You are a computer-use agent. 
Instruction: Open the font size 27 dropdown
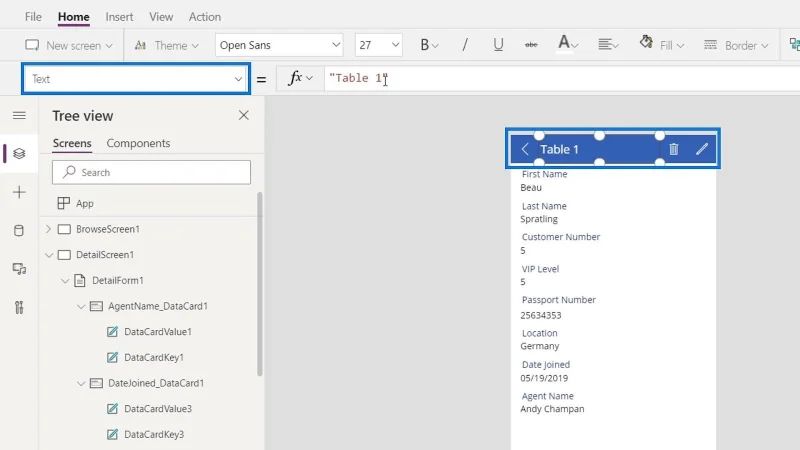(379, 45)
